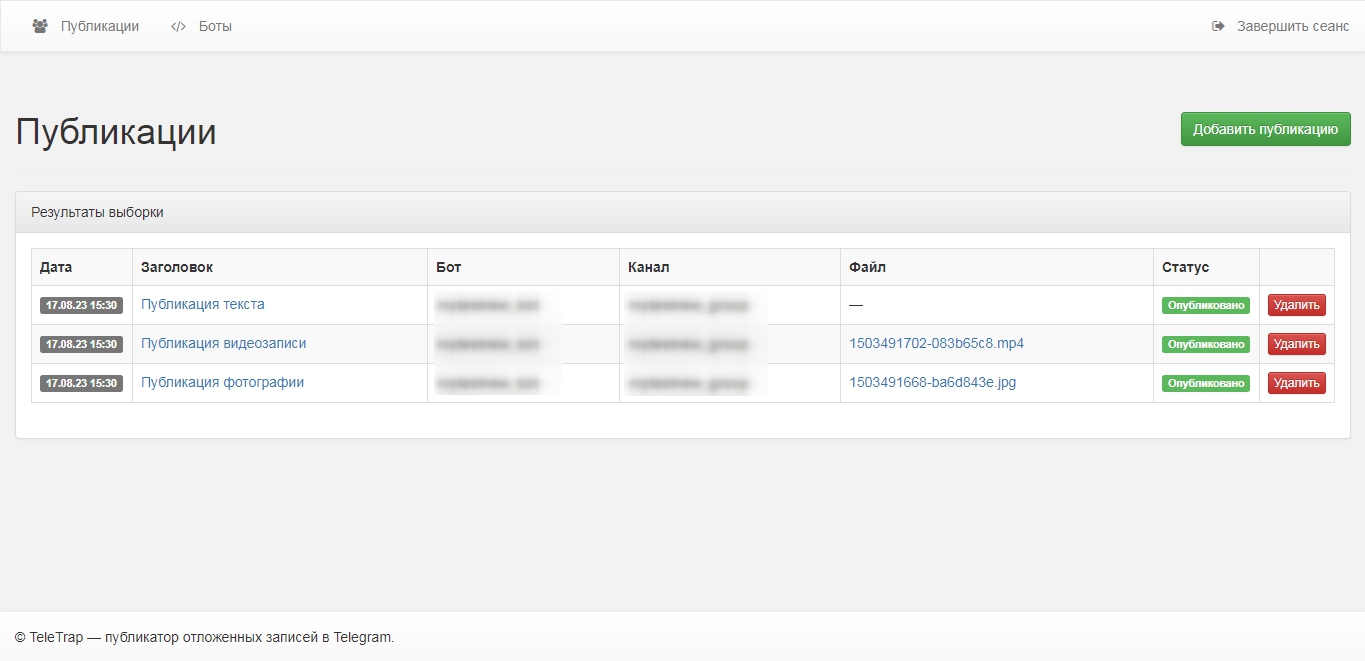The image size is (1365, 661).
Task: Click the date badge in Публикация текста row
Action: pos(81,305)
